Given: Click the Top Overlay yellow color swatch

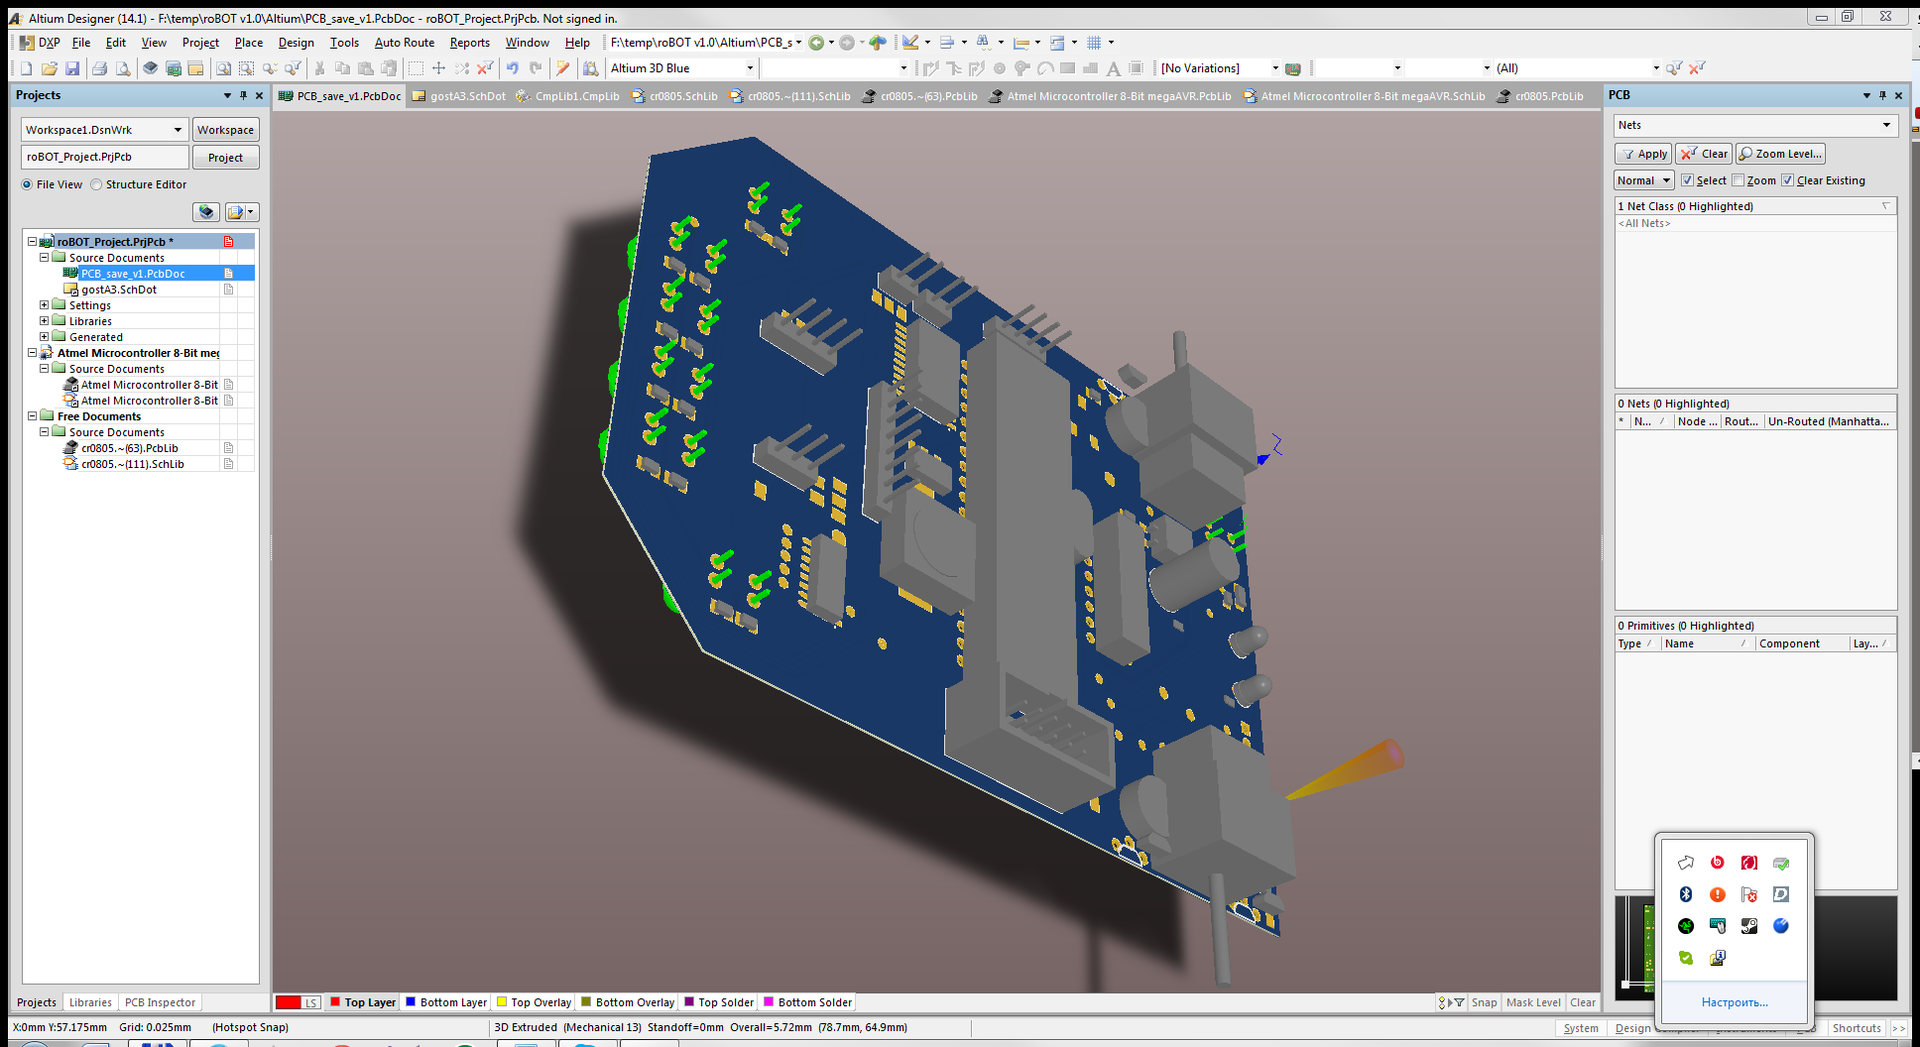Looking at the screenshot, I should click(x=501, y=1002).
